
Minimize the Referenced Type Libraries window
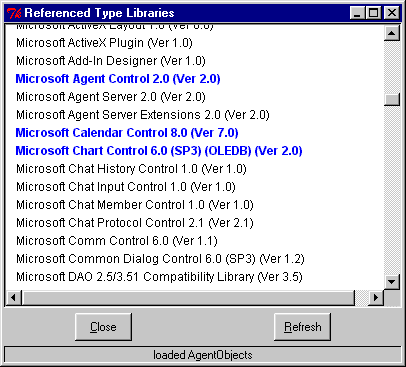pyautogui.click(x=357, y=13)
